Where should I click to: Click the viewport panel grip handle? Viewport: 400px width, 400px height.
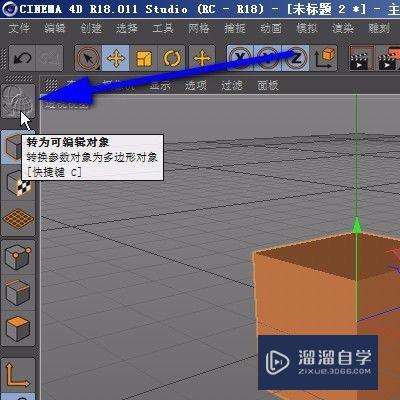click(51, 85)
